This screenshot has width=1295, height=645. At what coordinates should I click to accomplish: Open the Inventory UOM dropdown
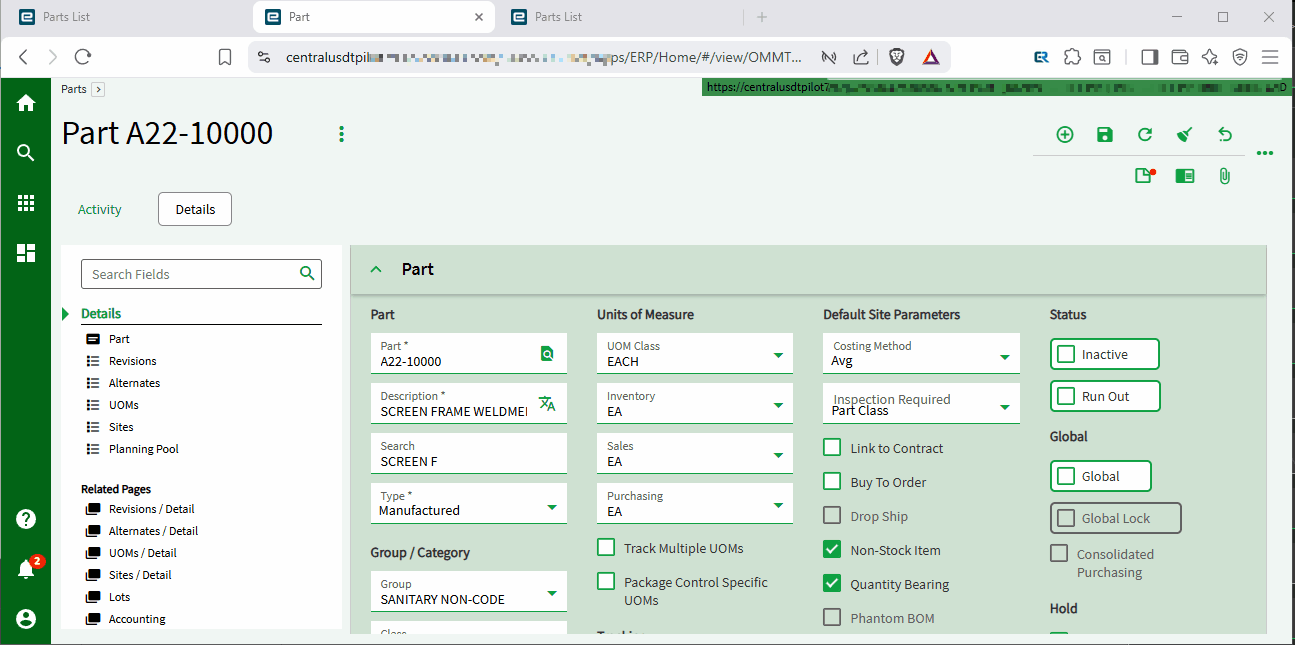point(695,403)
